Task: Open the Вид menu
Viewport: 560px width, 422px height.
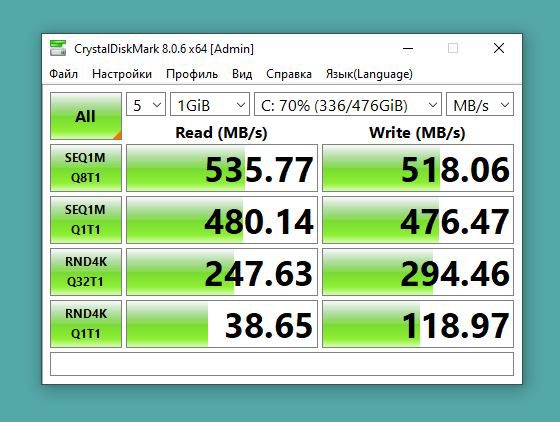Action: [242, 74]
